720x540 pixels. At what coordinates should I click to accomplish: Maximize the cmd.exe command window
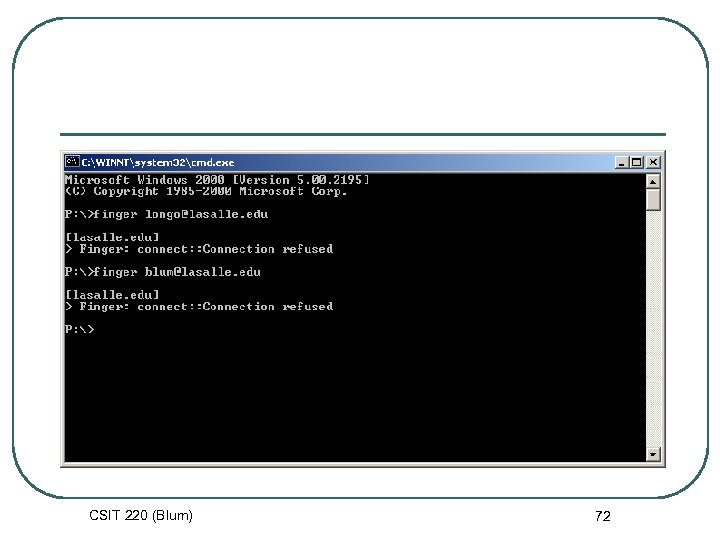tap(636, 162)
